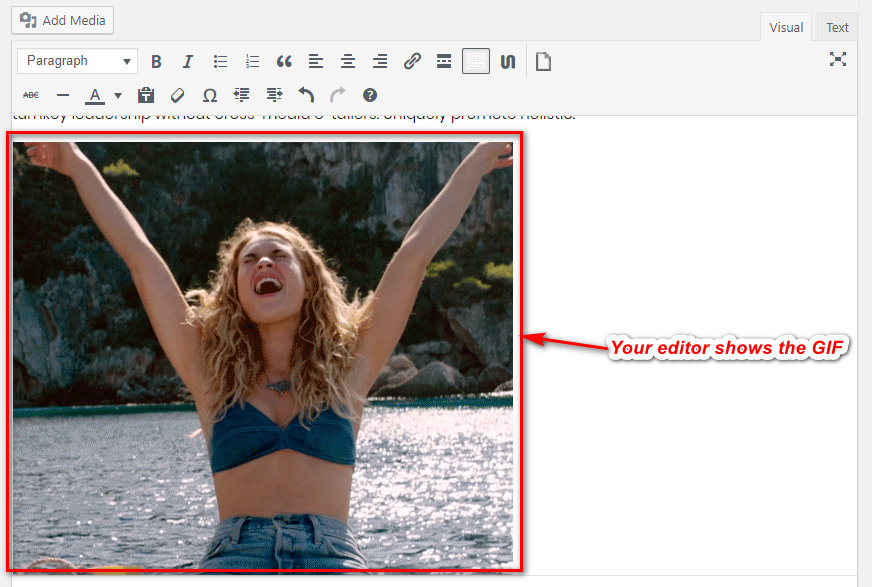872x587 pixels.
Task: Increase the paragraph indent
Action: [274, 95]
